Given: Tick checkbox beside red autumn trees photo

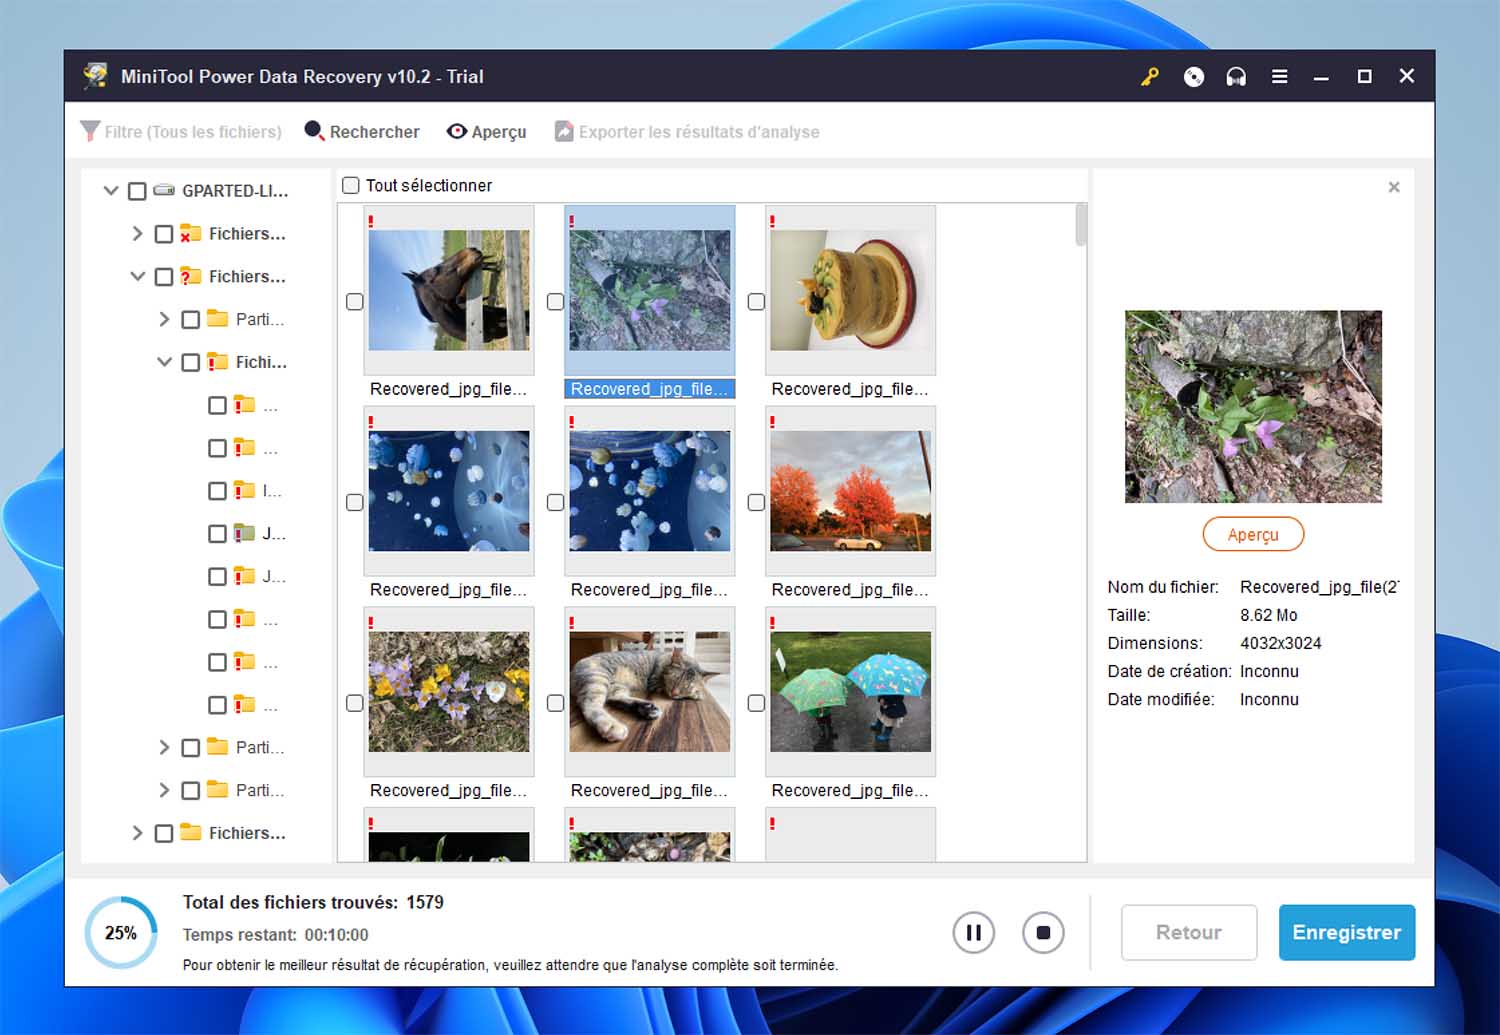Looking at the screenshot, I should 756,502.
